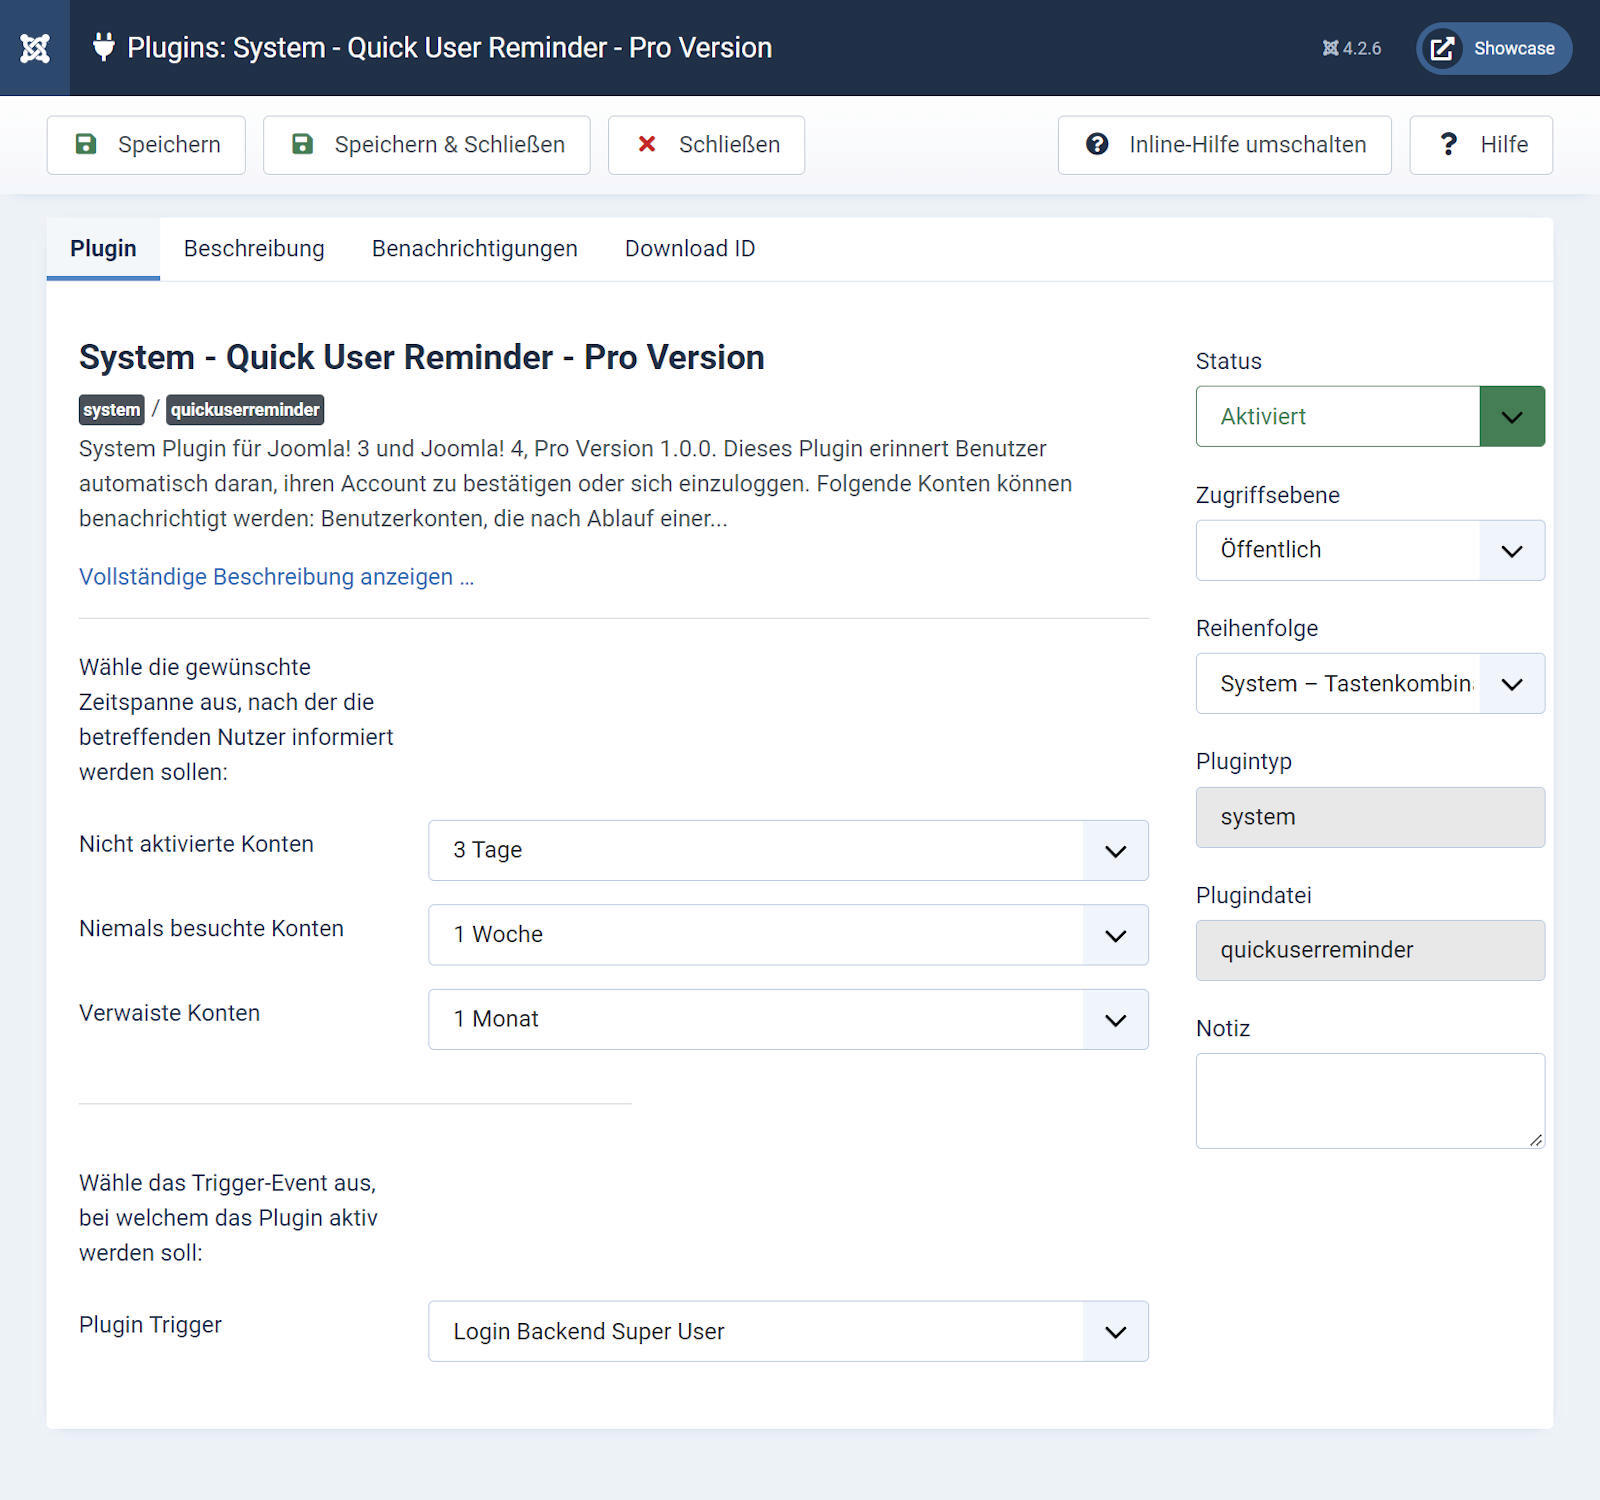The image size is (1600, 1500).
Task: Expand the Reihenfolge dropdown
Action: point(1369,683)
